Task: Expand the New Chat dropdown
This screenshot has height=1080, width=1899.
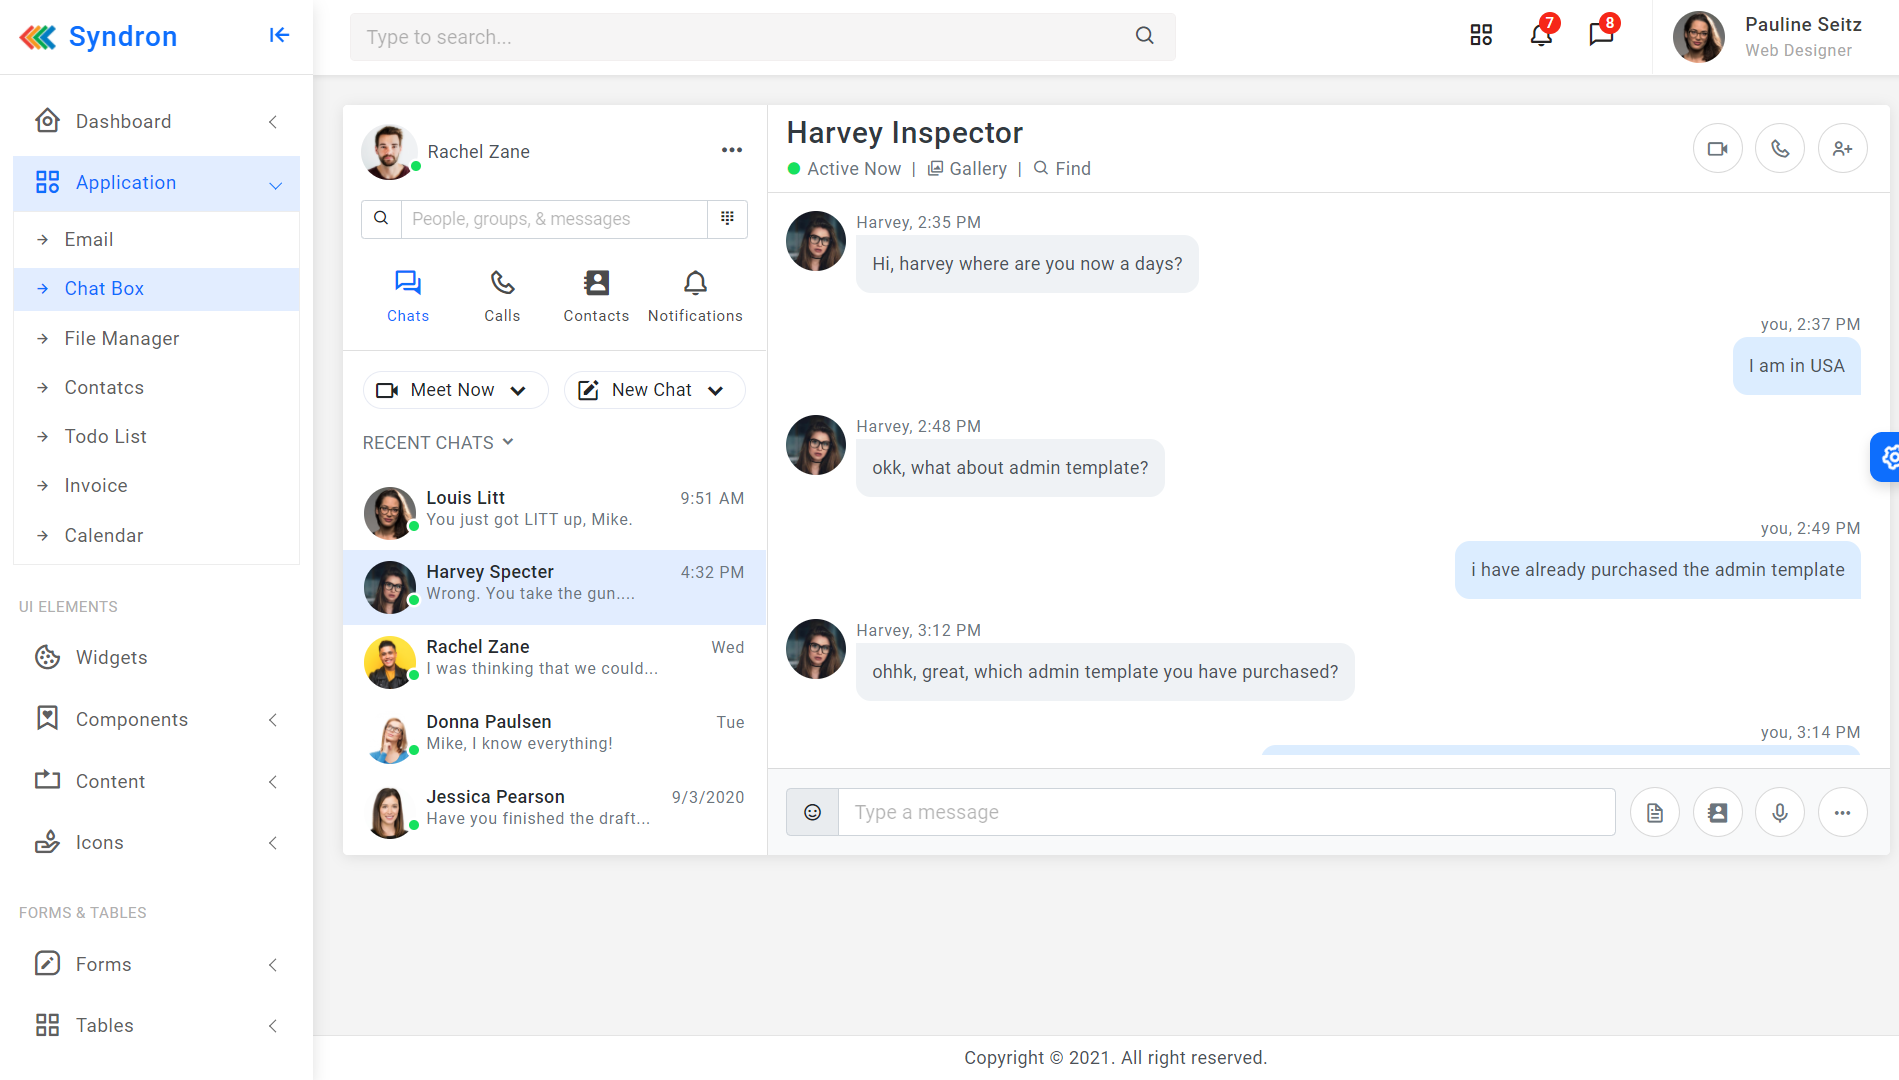Action: [655, 390]
